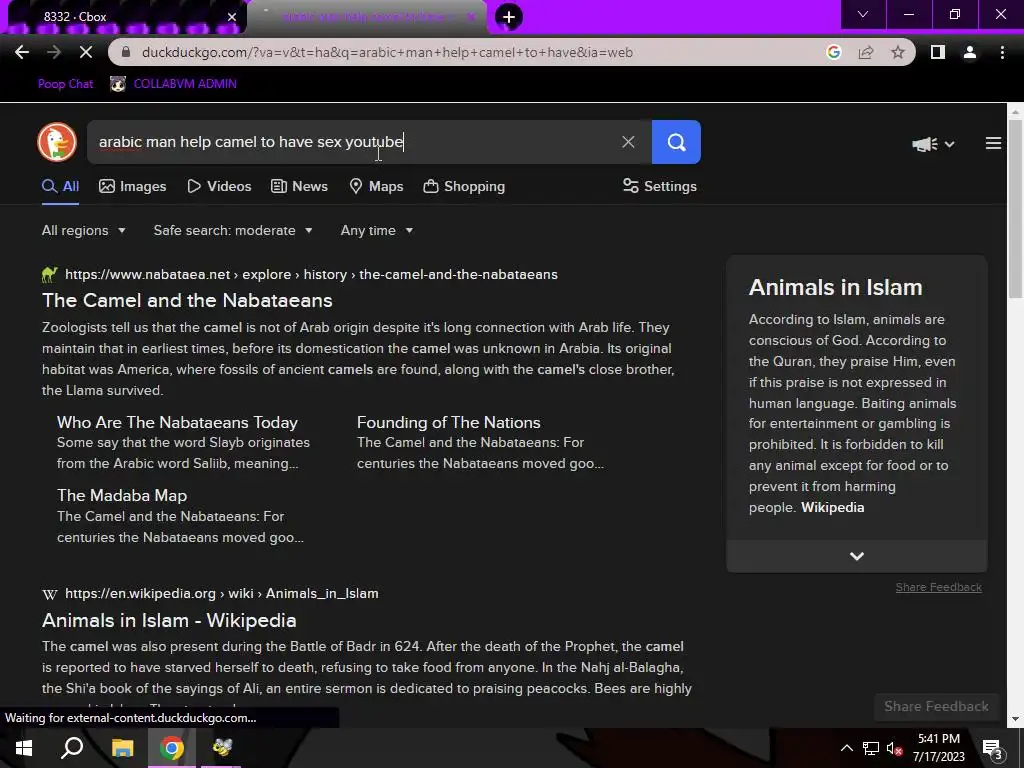The image size is (1024, 768).
Task: Open the COLLABVM ADMIN bookmark
Action: (174, 84)
